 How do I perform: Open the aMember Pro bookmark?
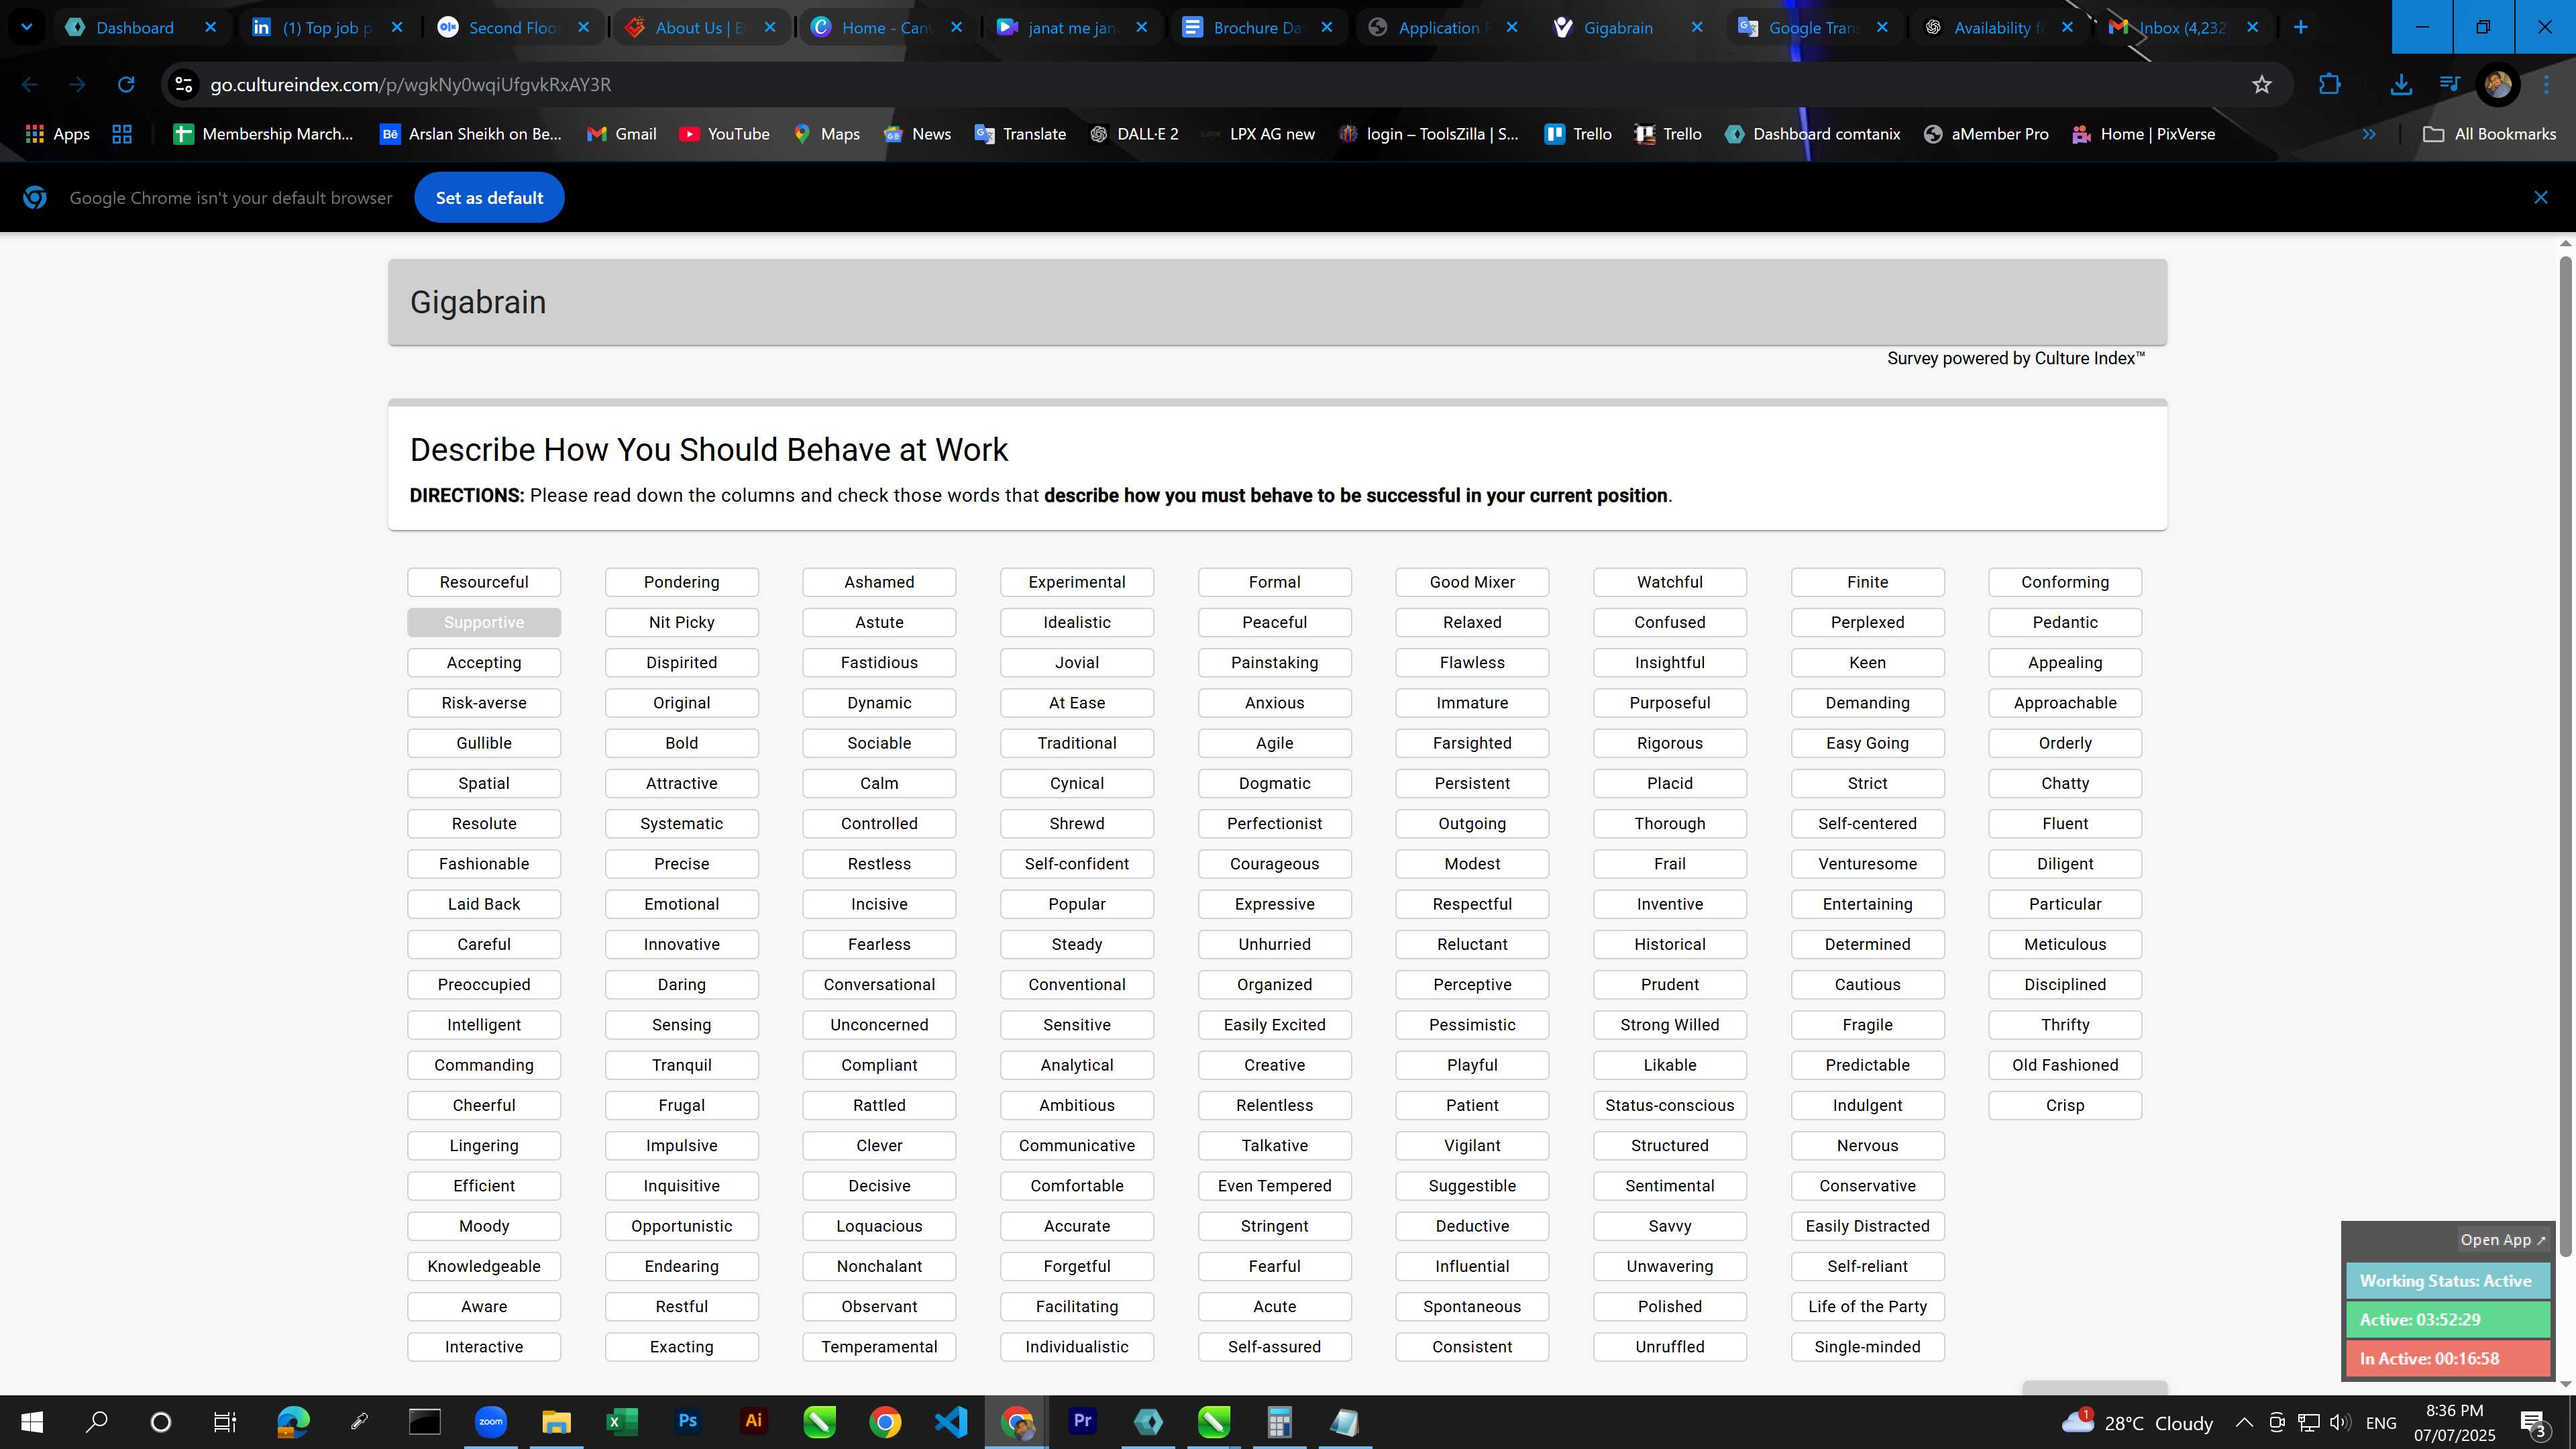[x=1986, y=134]
